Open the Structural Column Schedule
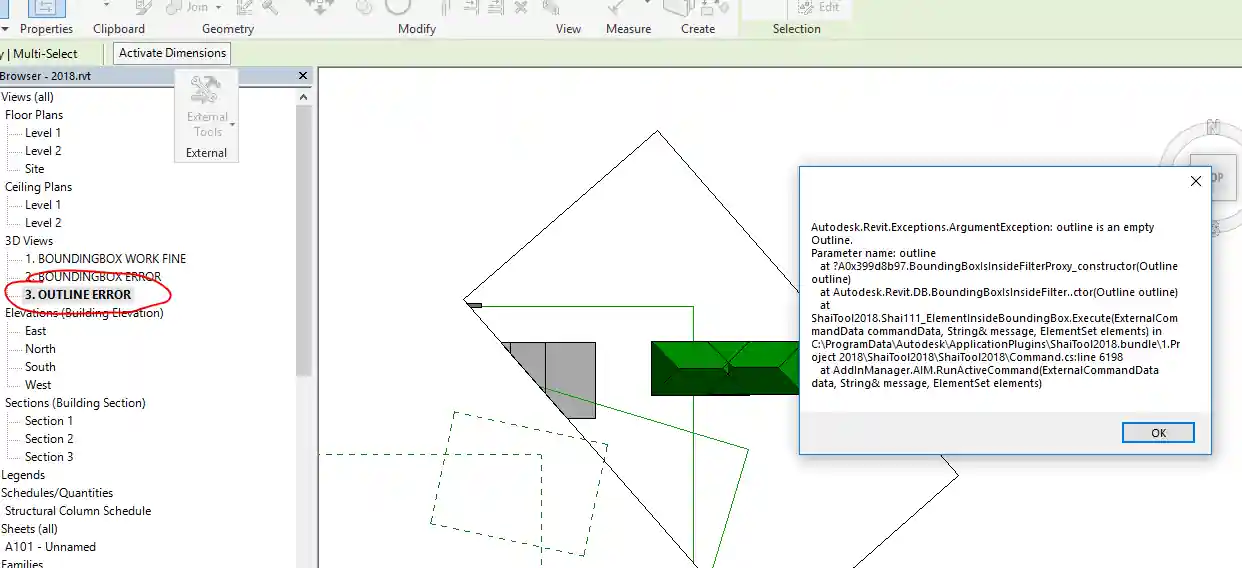Image resolution: width=1242 pixels, height=568 pixels. tap(78, 511)
